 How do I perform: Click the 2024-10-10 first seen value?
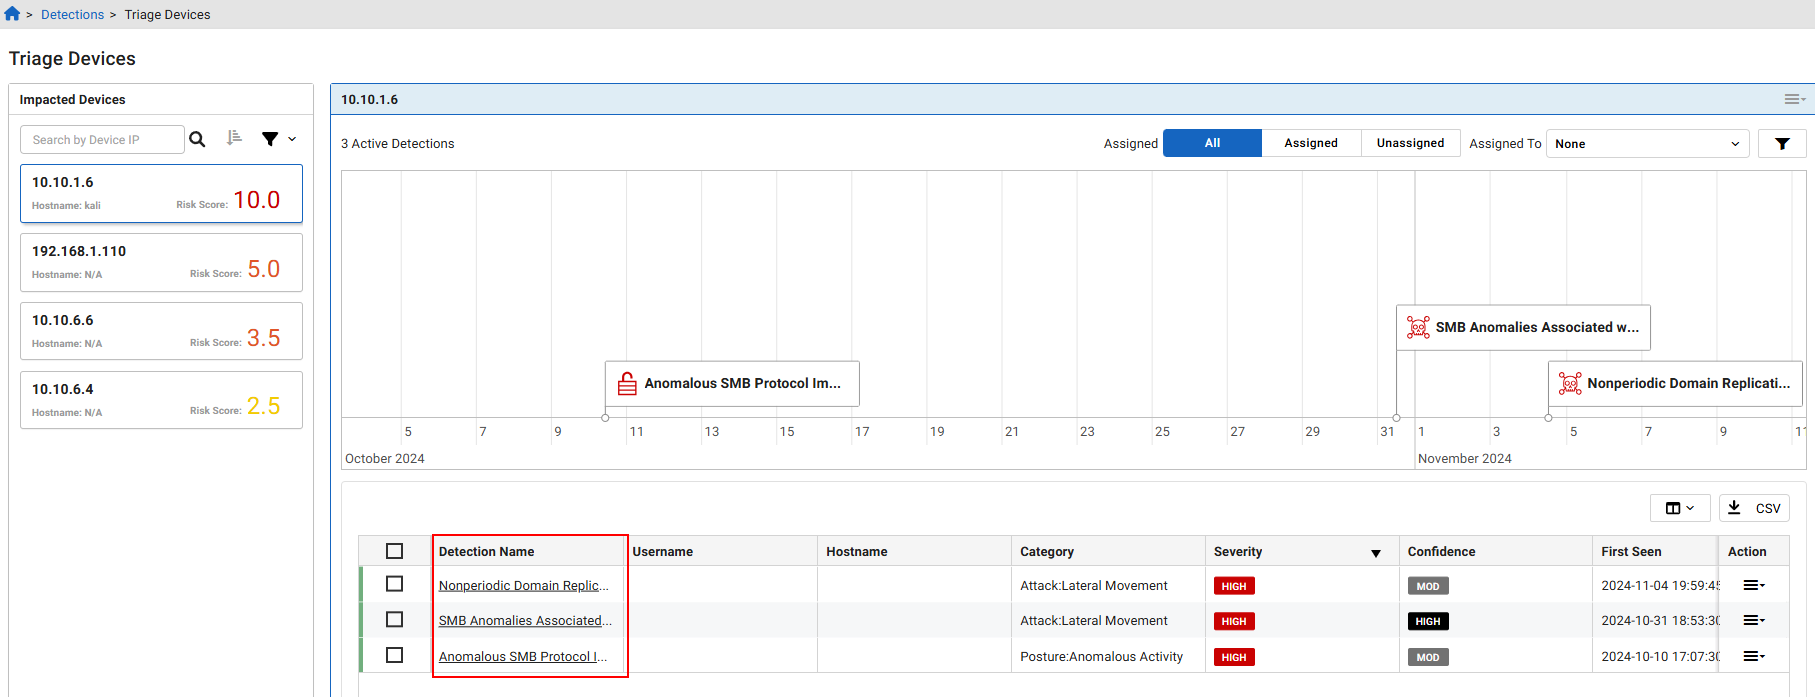pyautogui.click(x=1660, y=657)
